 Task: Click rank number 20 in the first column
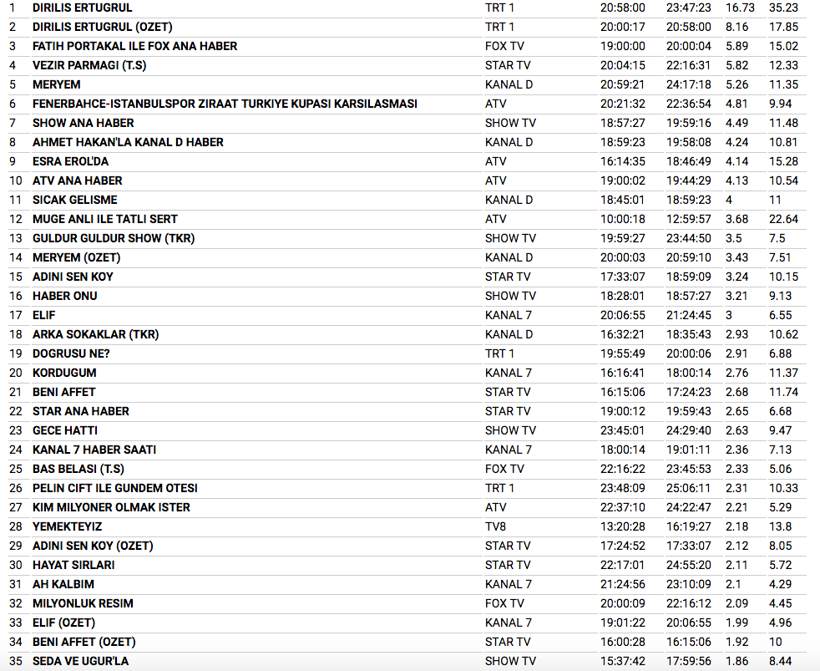click(x=15, y=373)
